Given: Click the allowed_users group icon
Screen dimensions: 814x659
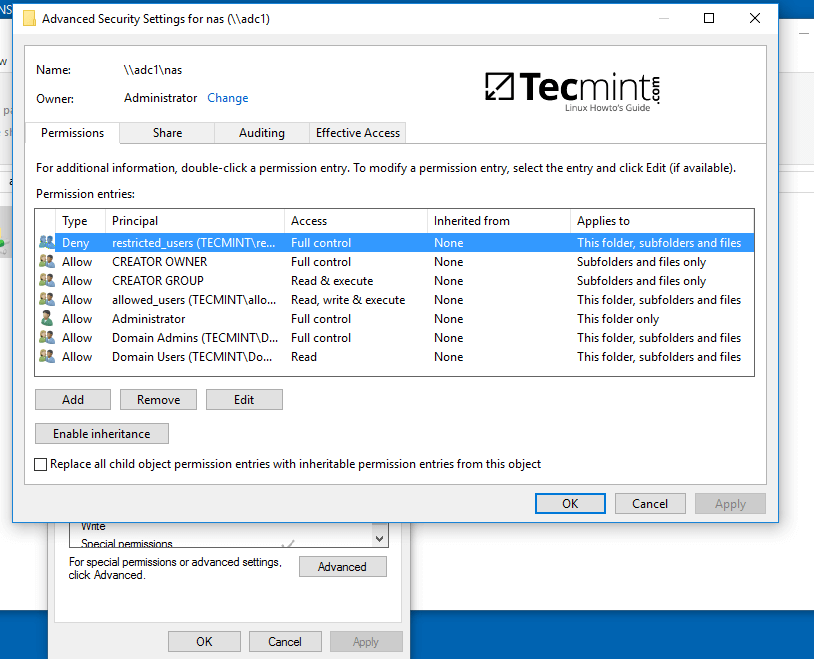Looking at the screenshot, I should 47,299.
